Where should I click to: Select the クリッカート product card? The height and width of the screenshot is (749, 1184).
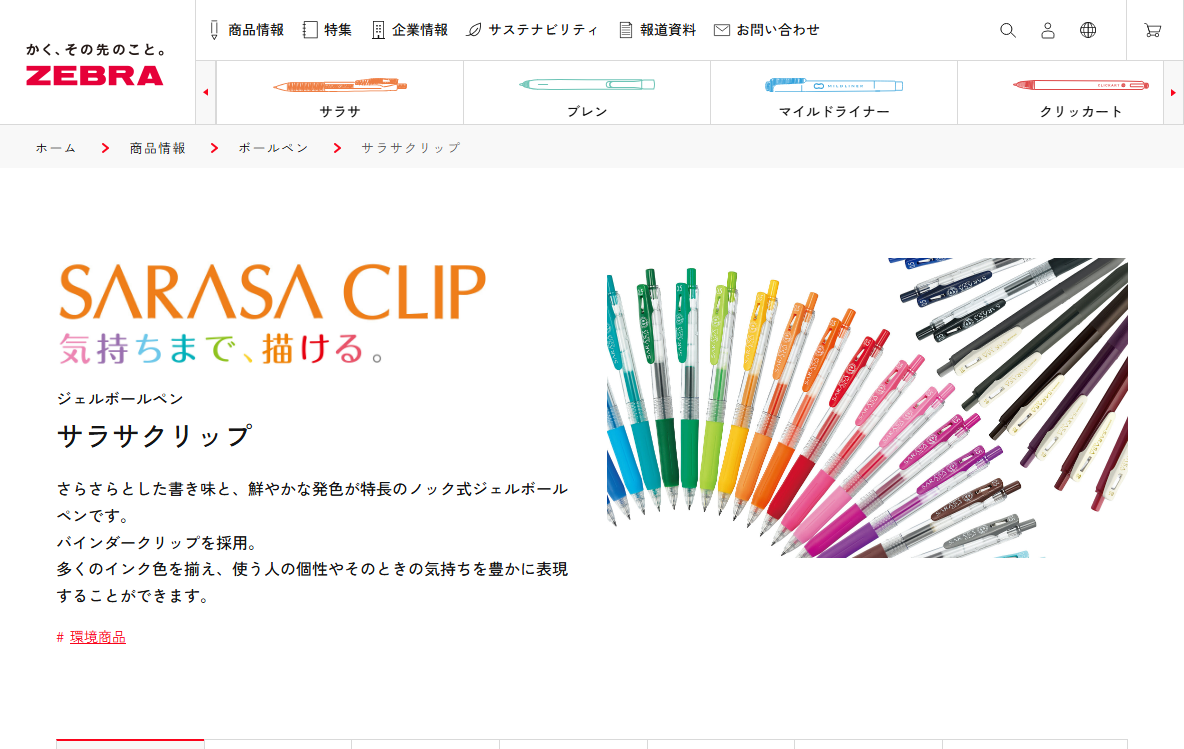click(1060, 93)
